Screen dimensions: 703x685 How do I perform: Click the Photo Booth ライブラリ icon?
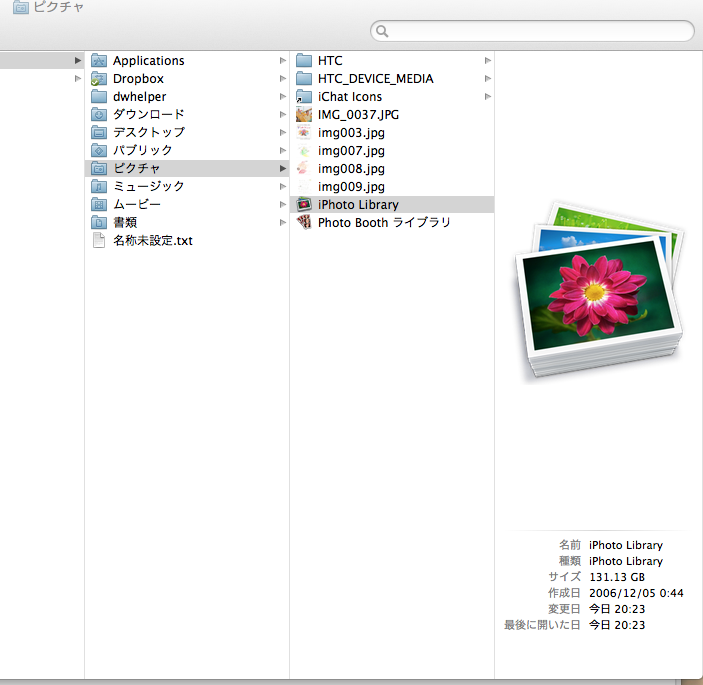pos(304,222)
